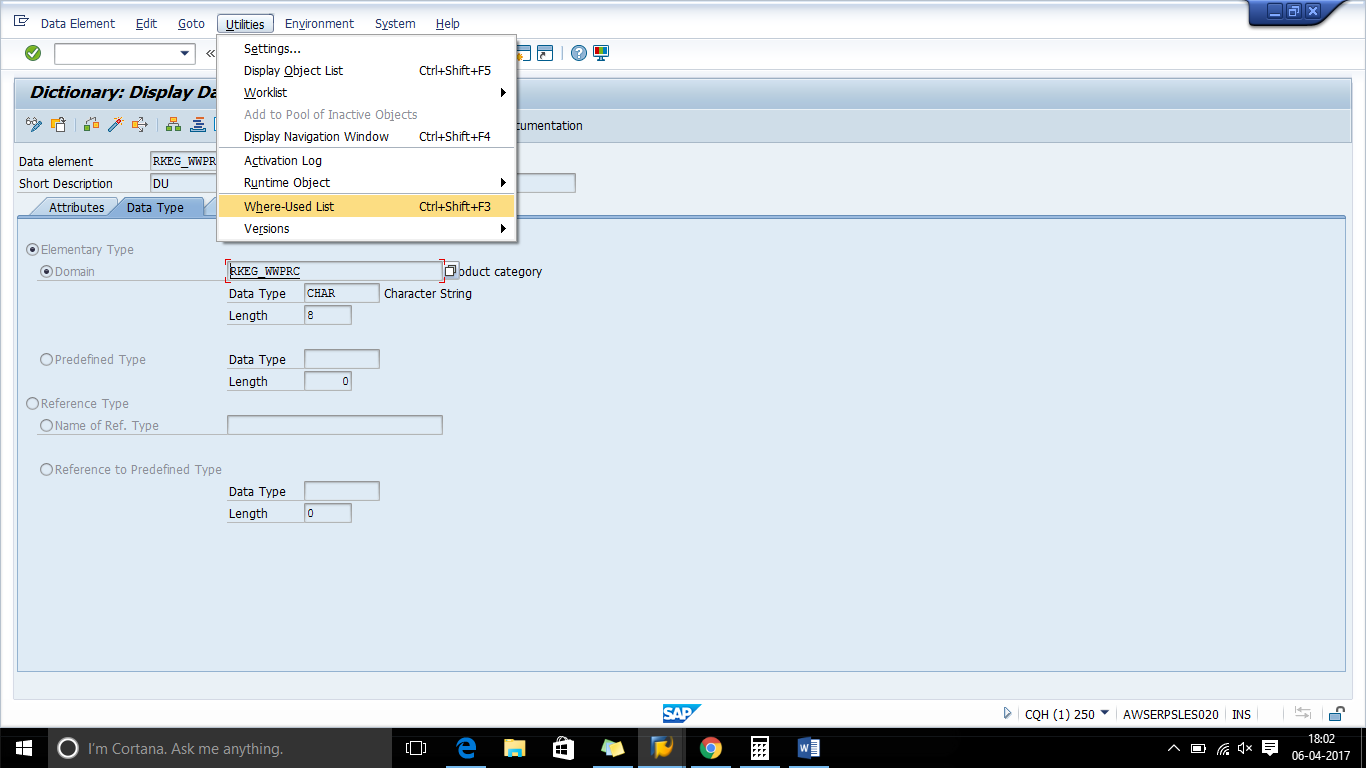The height and width of the screenshot is (768, 1366).
Task: Click the Copy data element icon
Action: coord(57,125)
